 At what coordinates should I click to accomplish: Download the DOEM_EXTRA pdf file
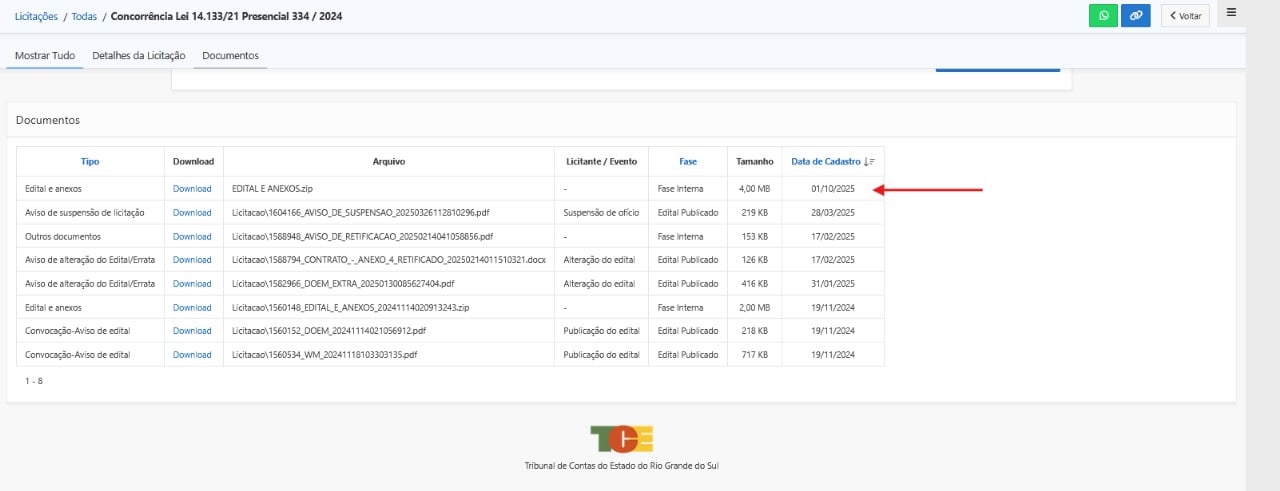pyautogui.click(x=192, y=284)
